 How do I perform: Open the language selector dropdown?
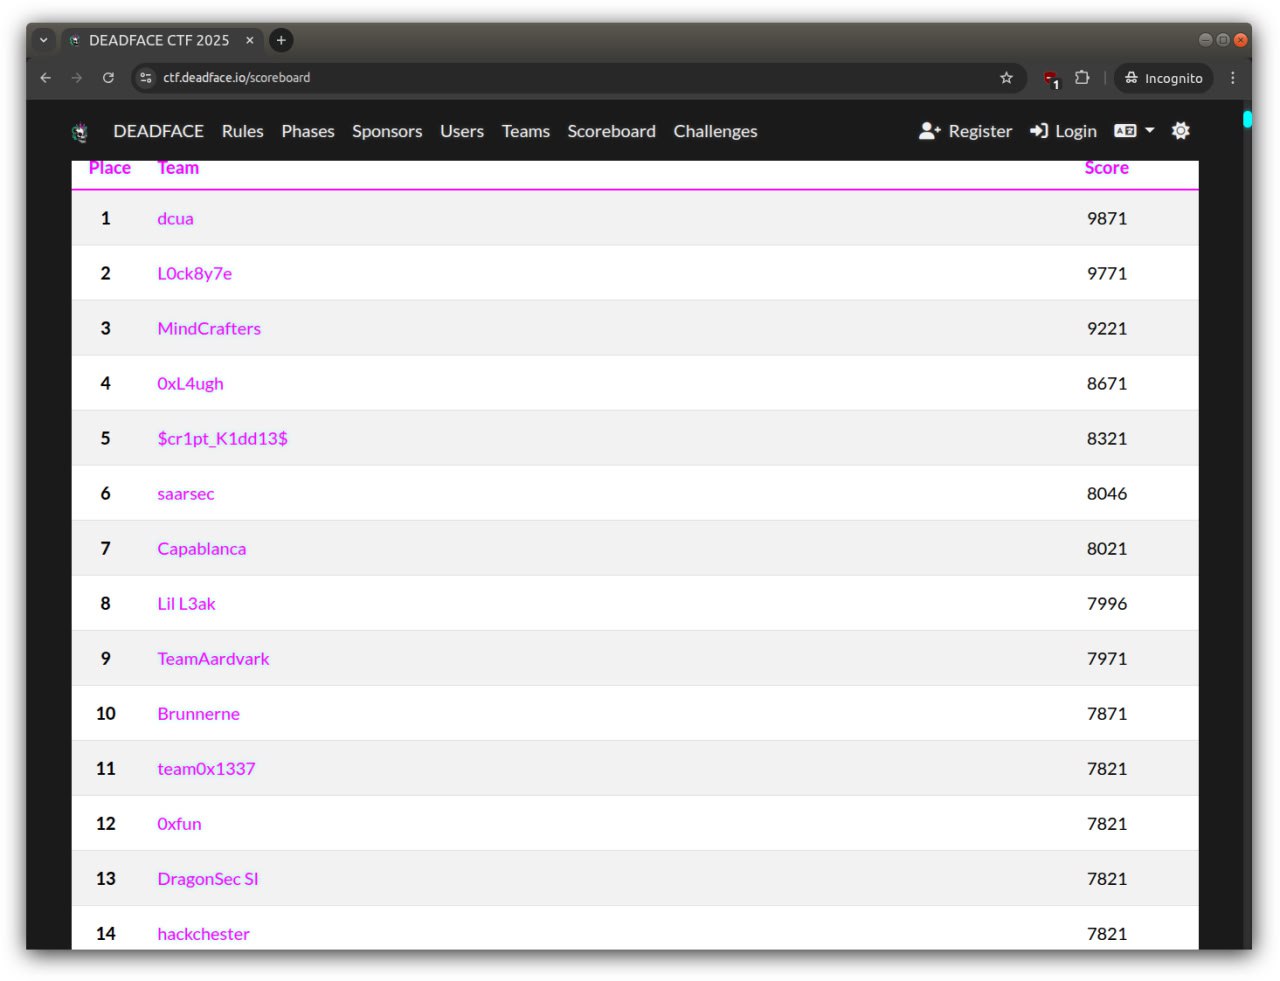(1134, 131)
